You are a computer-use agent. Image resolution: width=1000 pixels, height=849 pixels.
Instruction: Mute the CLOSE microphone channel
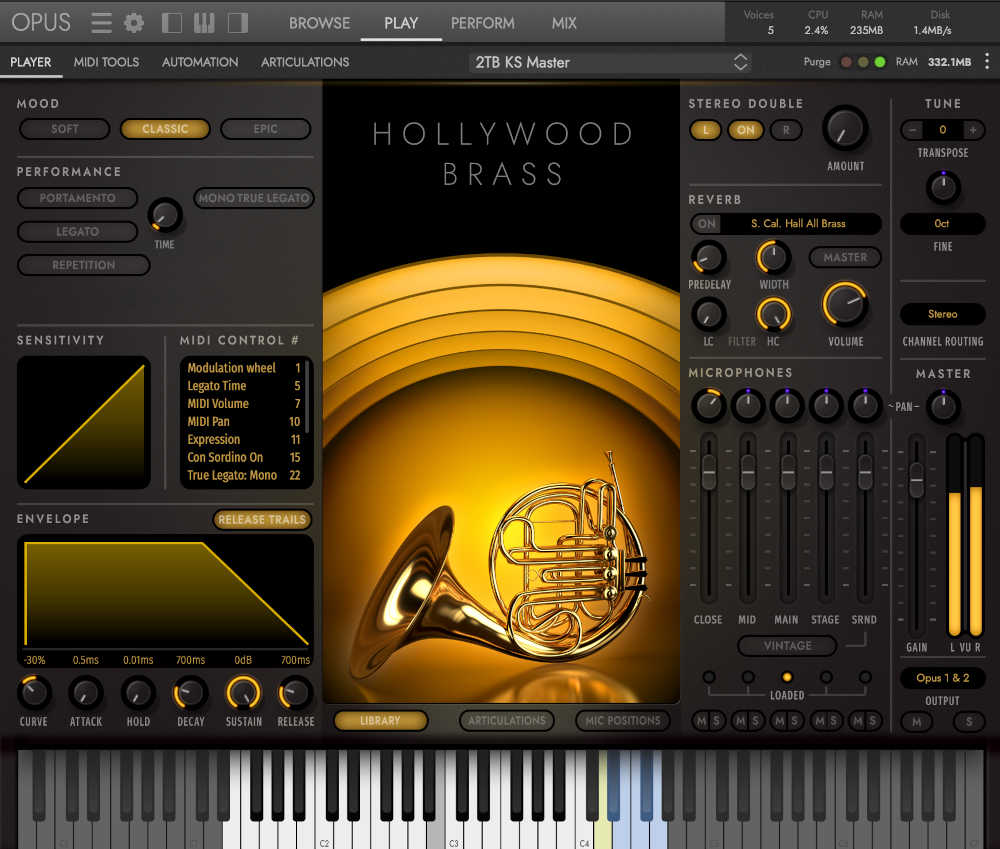coord(700,720)
